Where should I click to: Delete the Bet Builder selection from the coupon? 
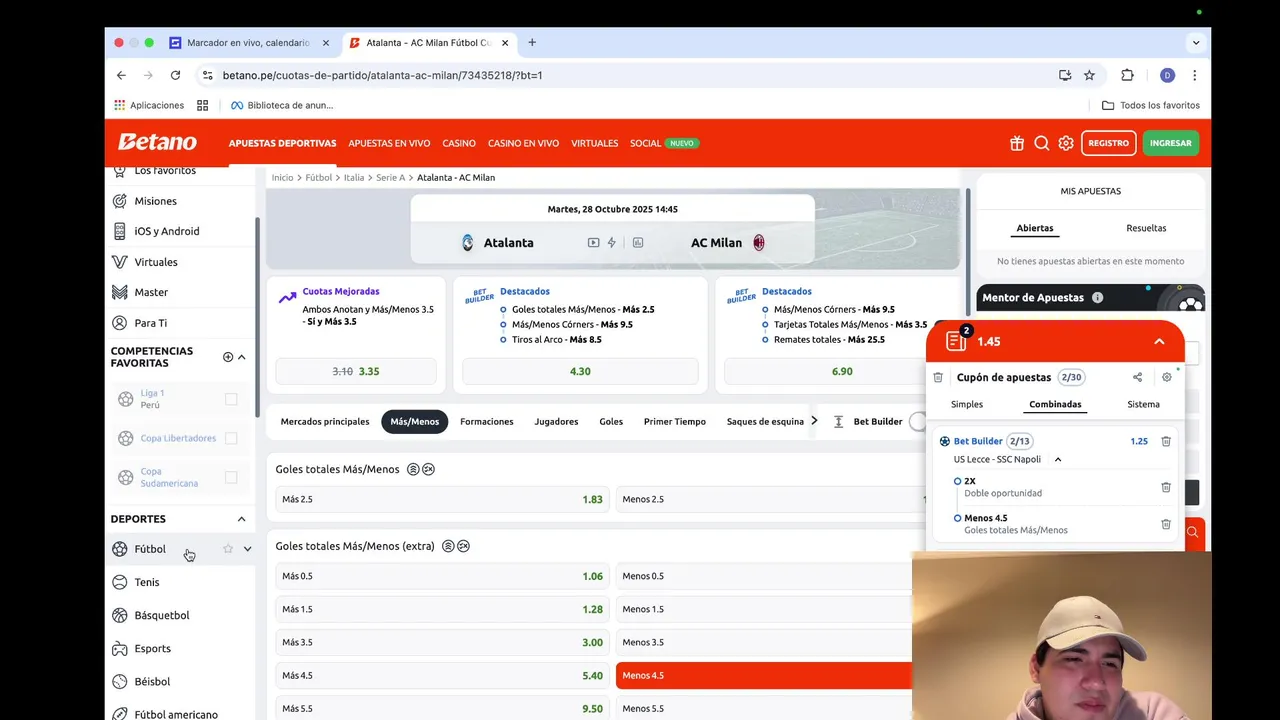(1166, 441)
